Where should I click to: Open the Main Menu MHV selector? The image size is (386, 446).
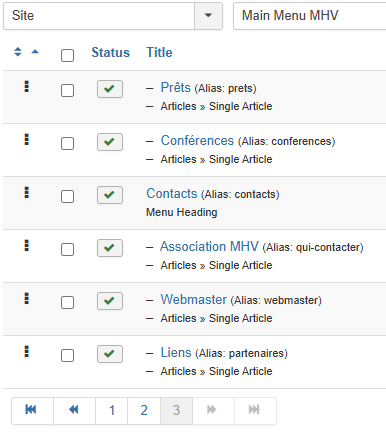click(310, 16)
